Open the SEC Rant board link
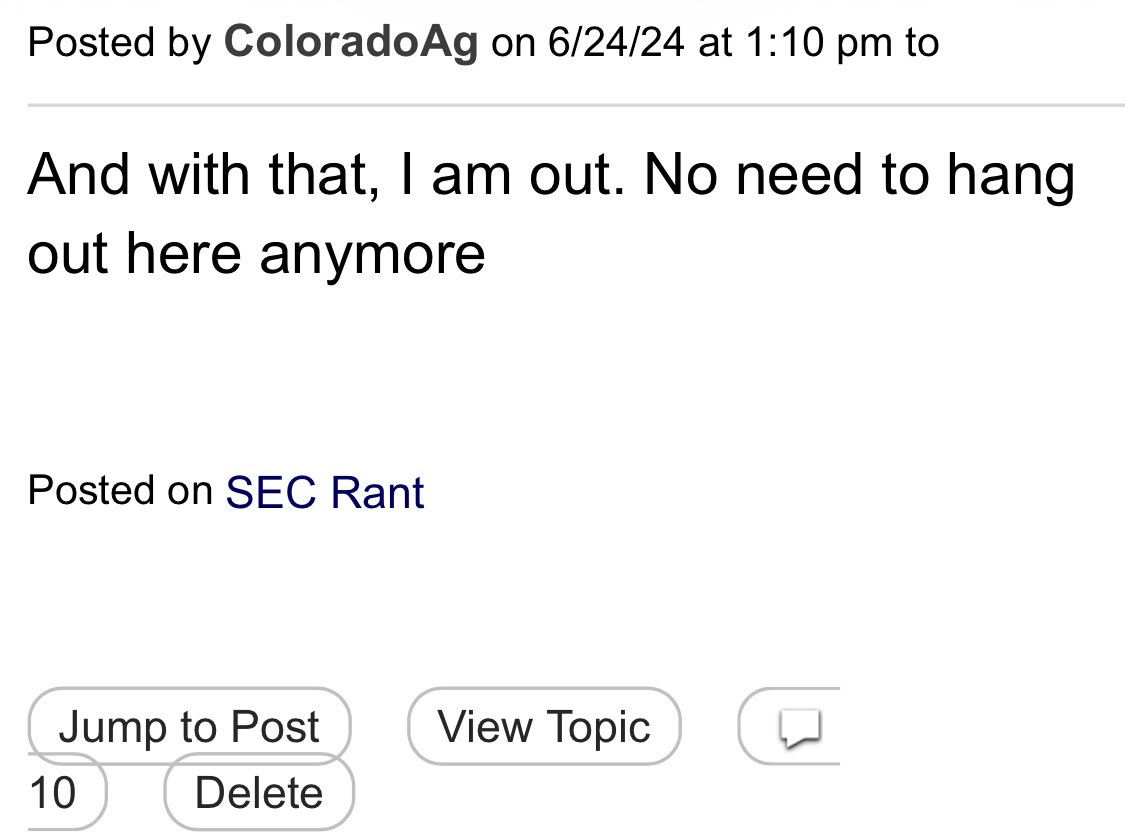1125x834 pixels. [325, 492]
